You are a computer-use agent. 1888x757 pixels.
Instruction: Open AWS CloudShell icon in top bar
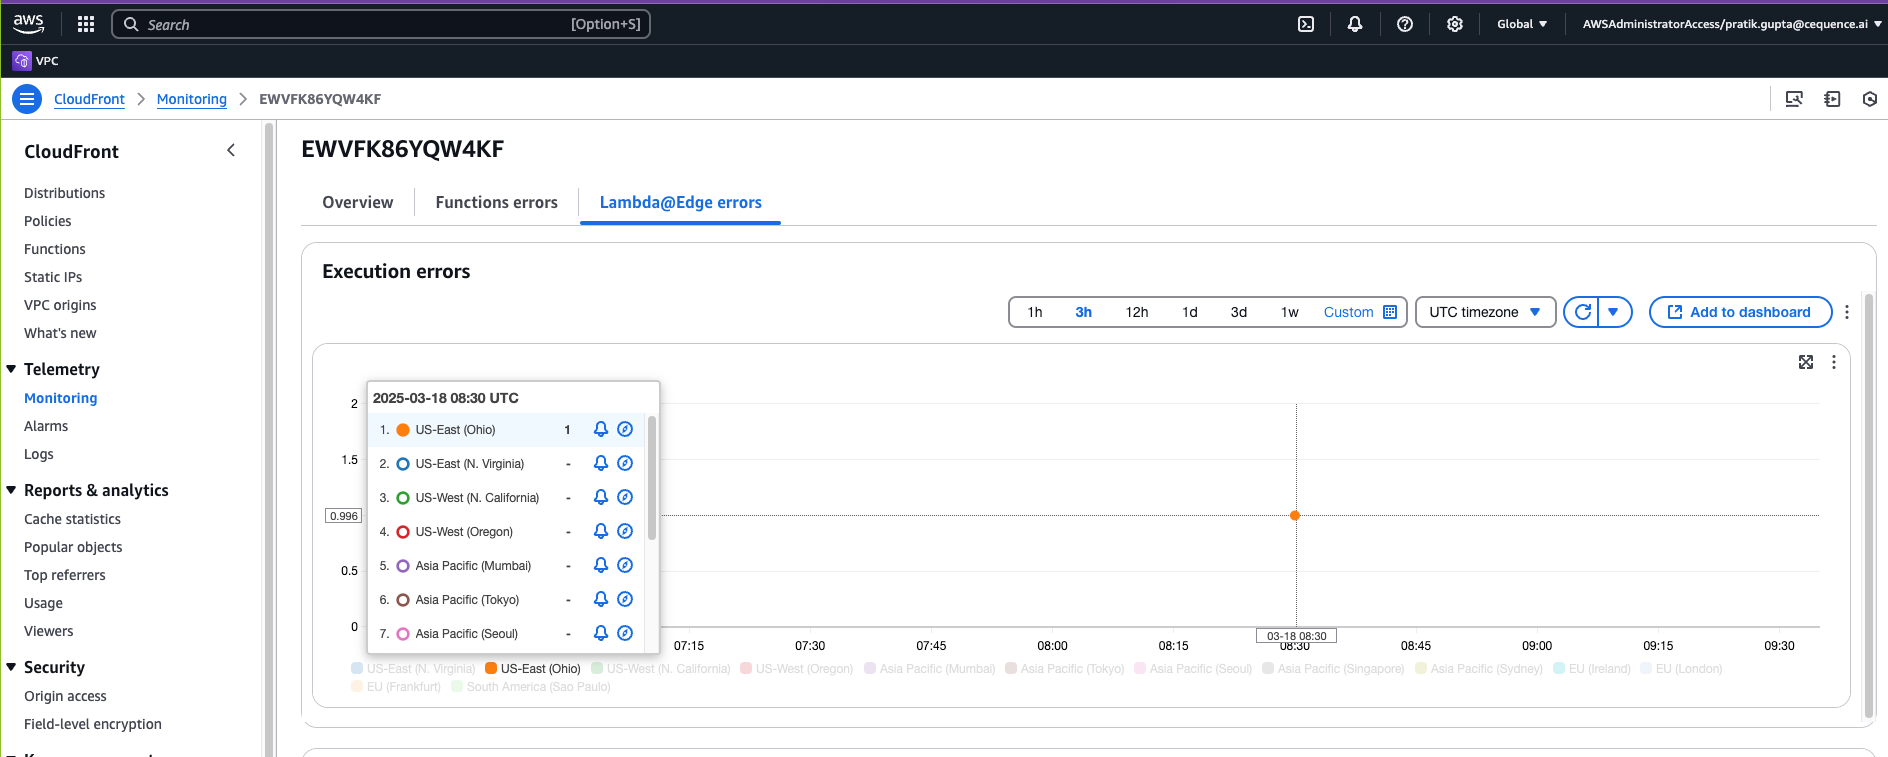point(1306,24)
